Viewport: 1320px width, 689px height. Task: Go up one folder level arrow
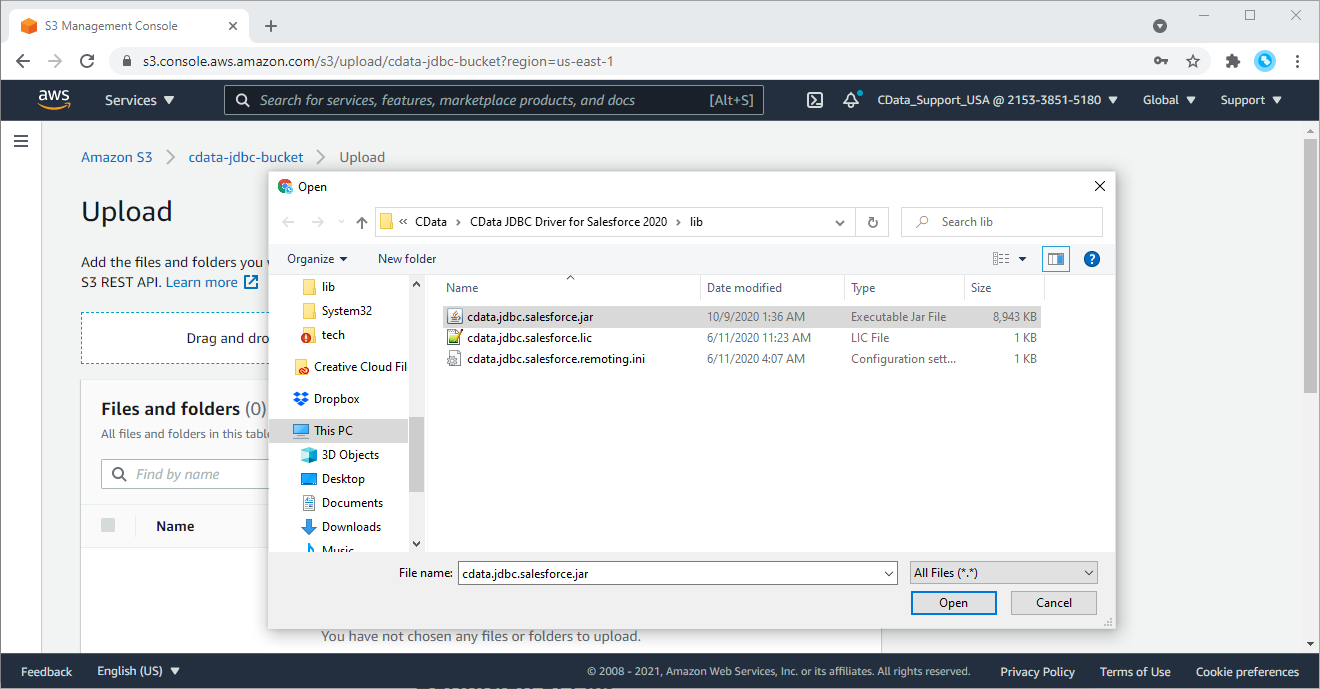click(362, 222)
